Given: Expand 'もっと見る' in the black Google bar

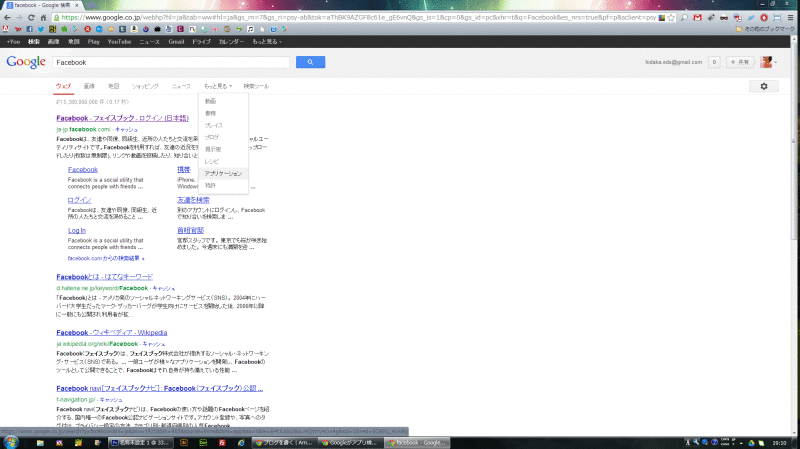Looking at the screenshot, I should click(x=267, y=41).
